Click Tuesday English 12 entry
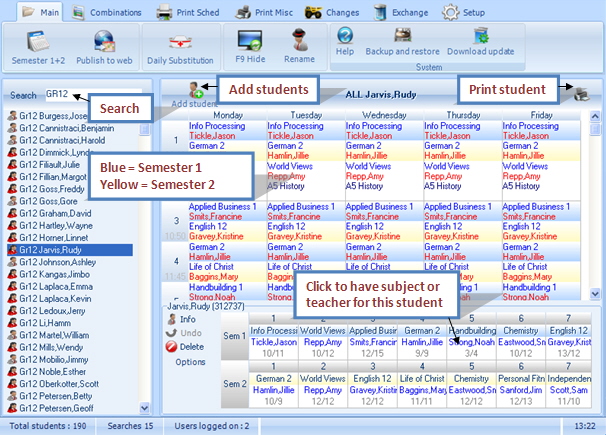Screen dimensions: 606x435 point(286,226)
